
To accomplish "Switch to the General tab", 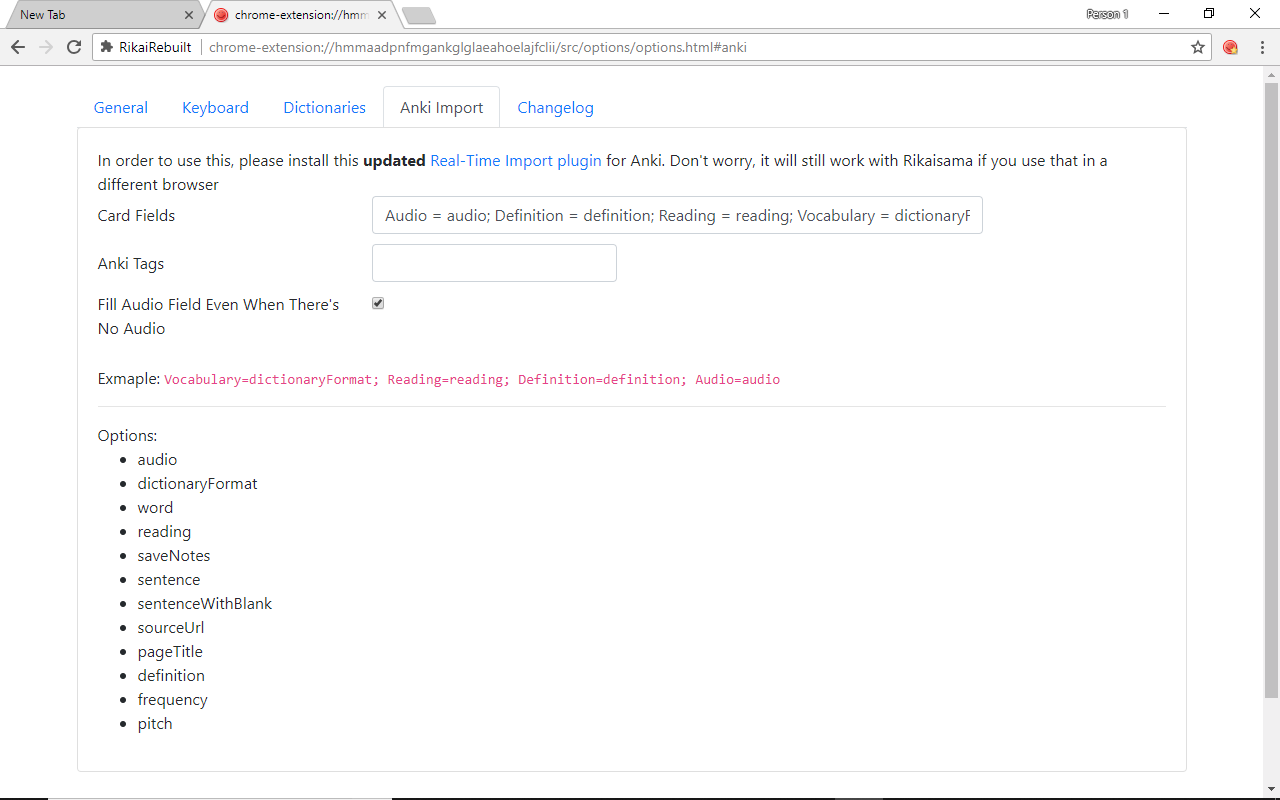I will [121, 108].
